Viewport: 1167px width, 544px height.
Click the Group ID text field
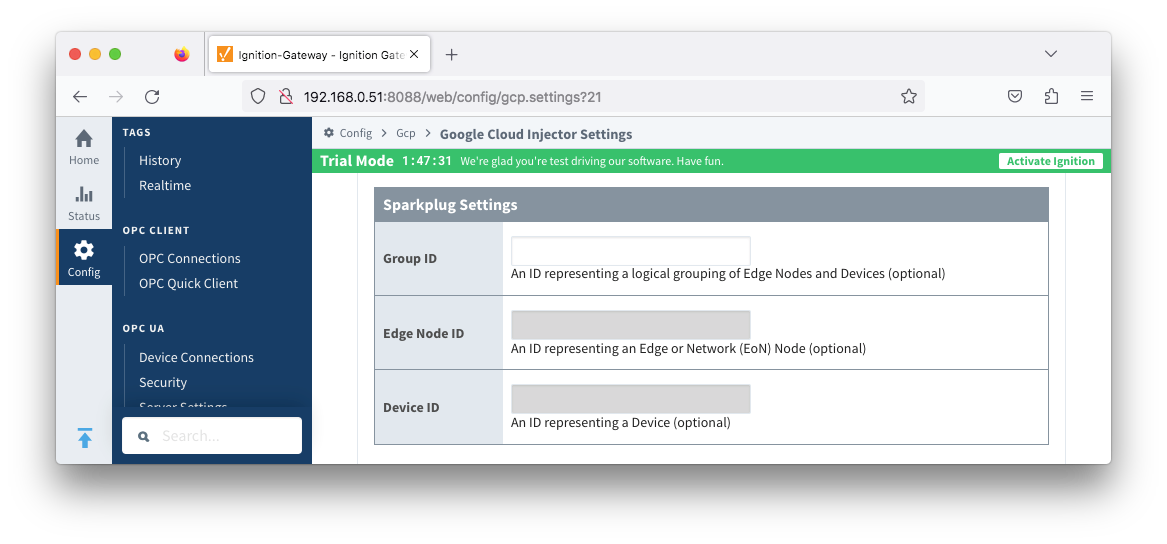[x=630, y=251]
